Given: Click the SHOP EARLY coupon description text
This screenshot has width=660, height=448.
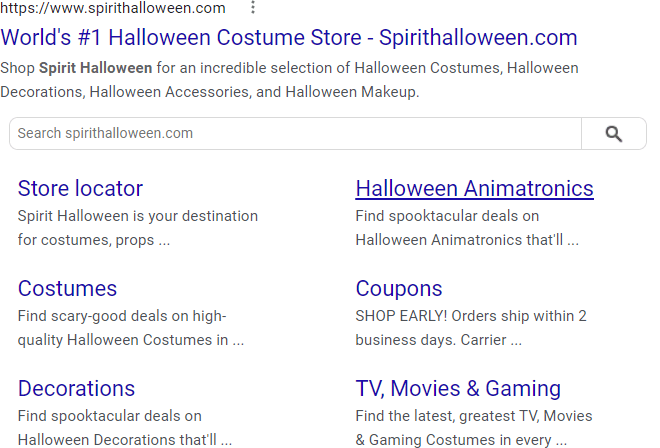Looking at the screenshot, I should coord(470,328).
